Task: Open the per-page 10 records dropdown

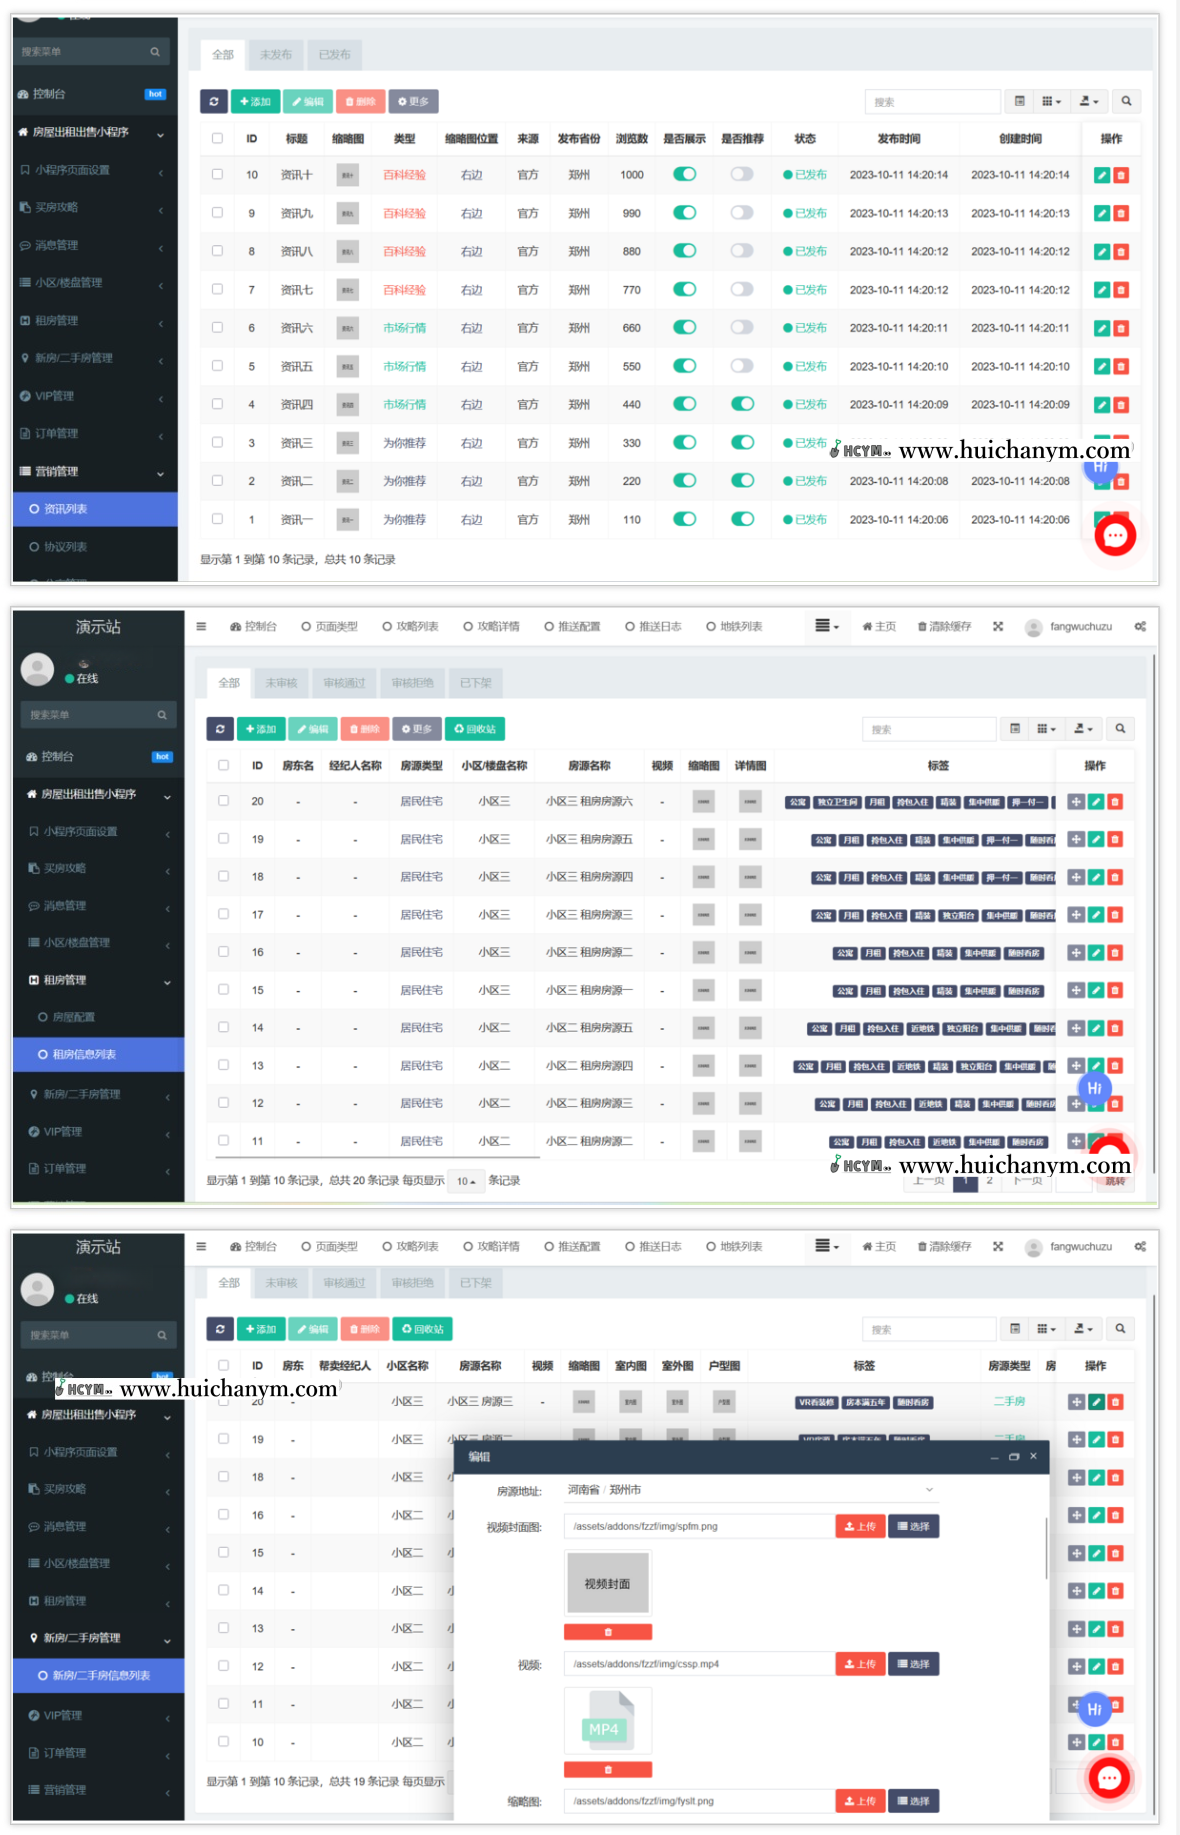Action: tap(466, 1181)
